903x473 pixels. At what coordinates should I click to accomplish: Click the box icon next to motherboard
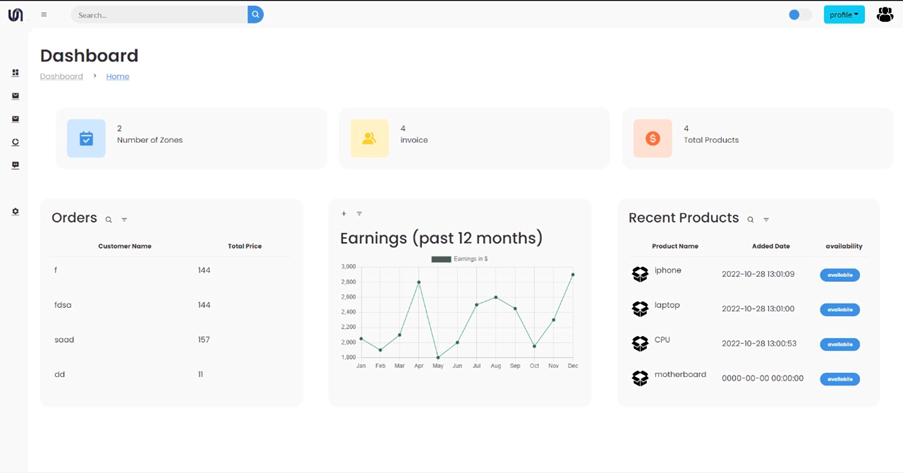click(640, 378)
